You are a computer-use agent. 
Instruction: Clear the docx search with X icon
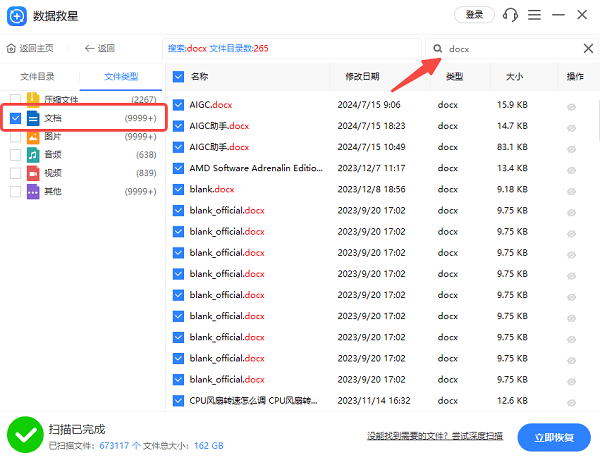(587, 48)
